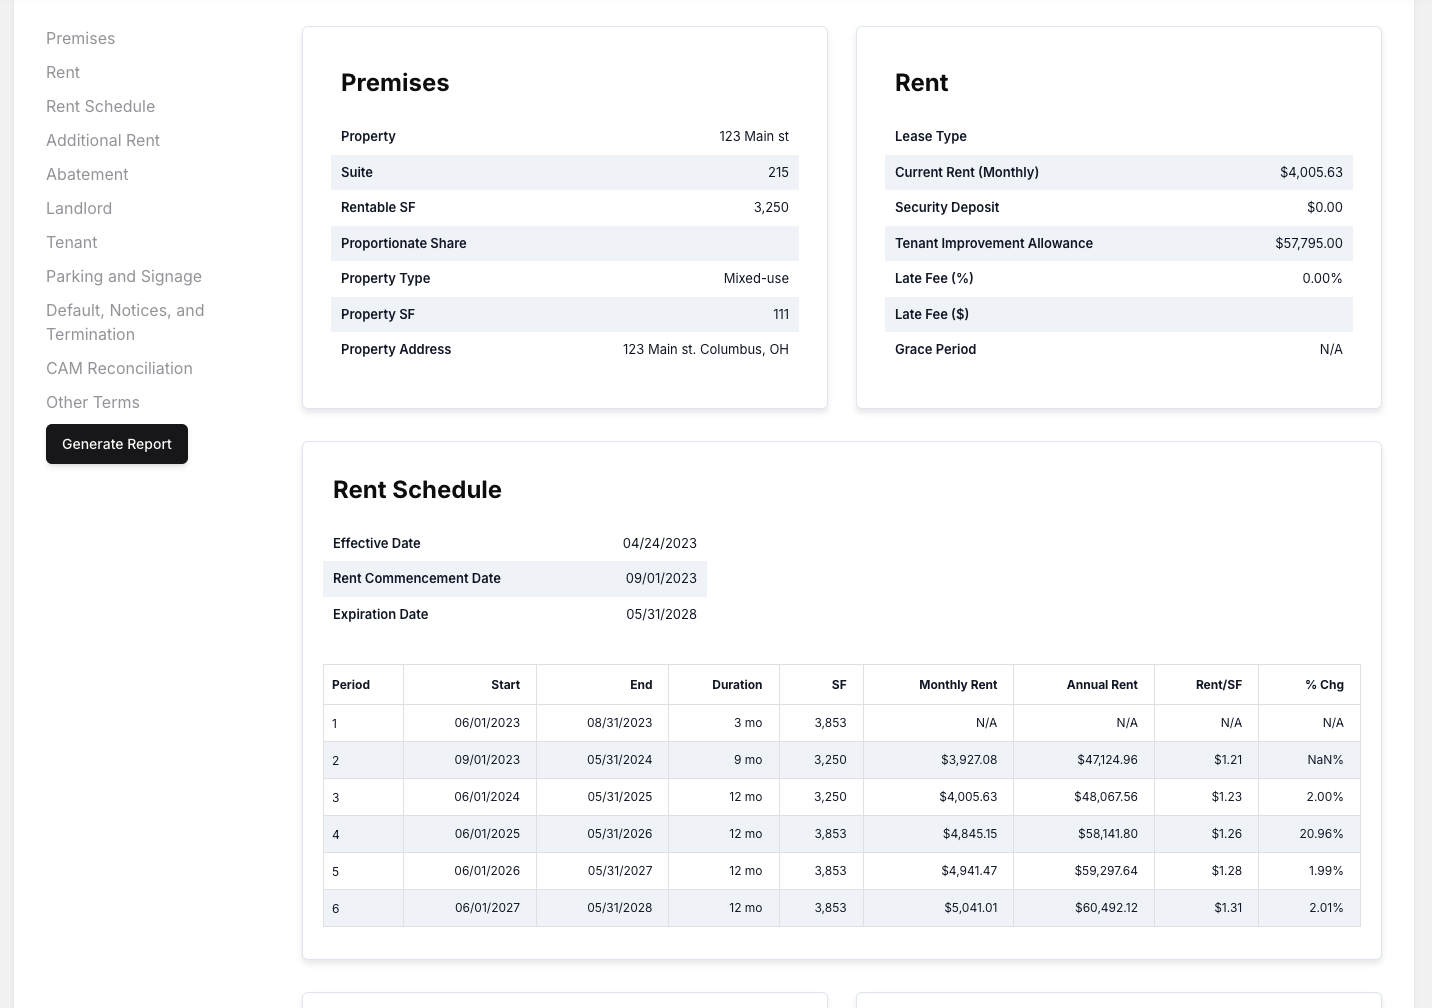Click the Rent Commencement Date value 09/01/2023

[x=661, y=578]
